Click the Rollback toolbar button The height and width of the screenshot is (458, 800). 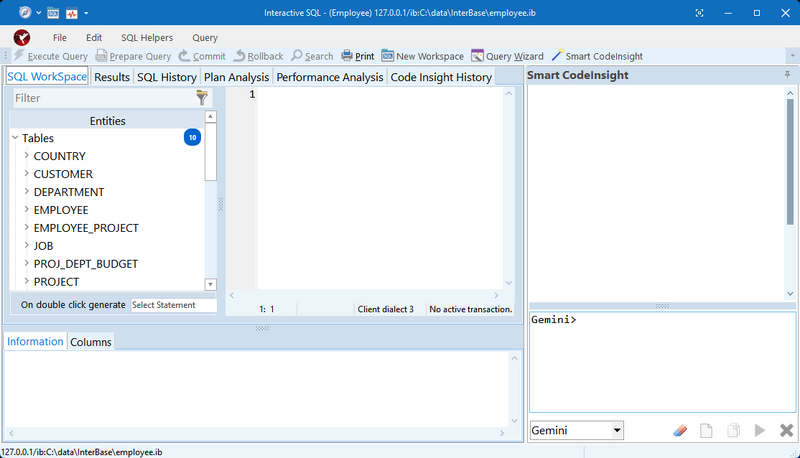point(258,56)
